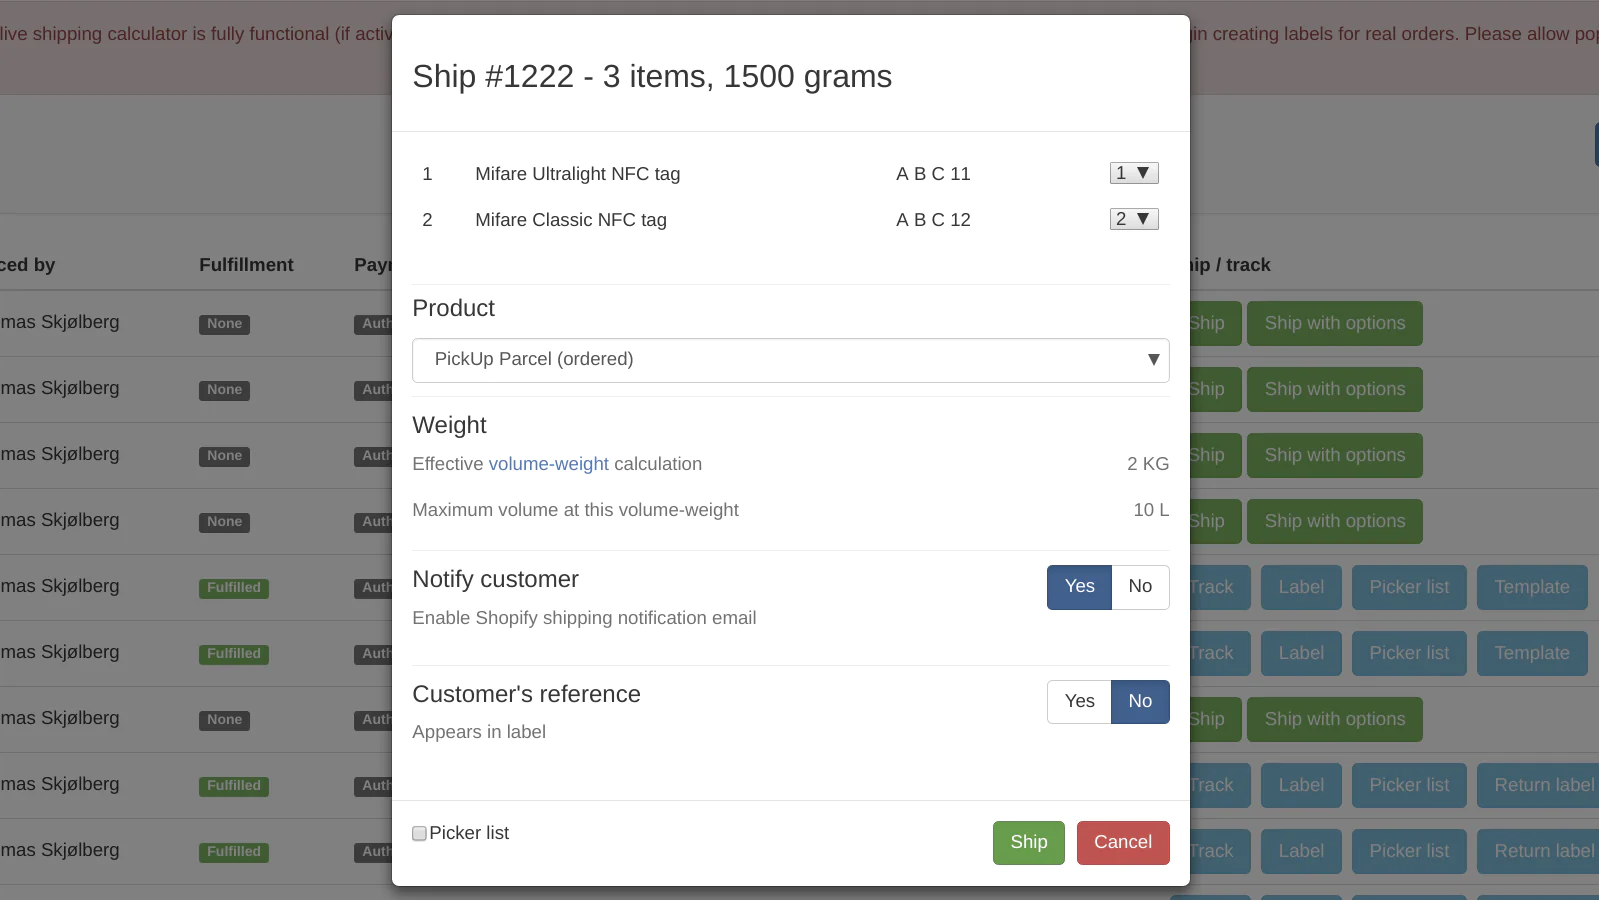The width and height of the screenshot is (1600, 900).
Task: Set Customer's reference to No
Action: click(x=1140, y=702)
